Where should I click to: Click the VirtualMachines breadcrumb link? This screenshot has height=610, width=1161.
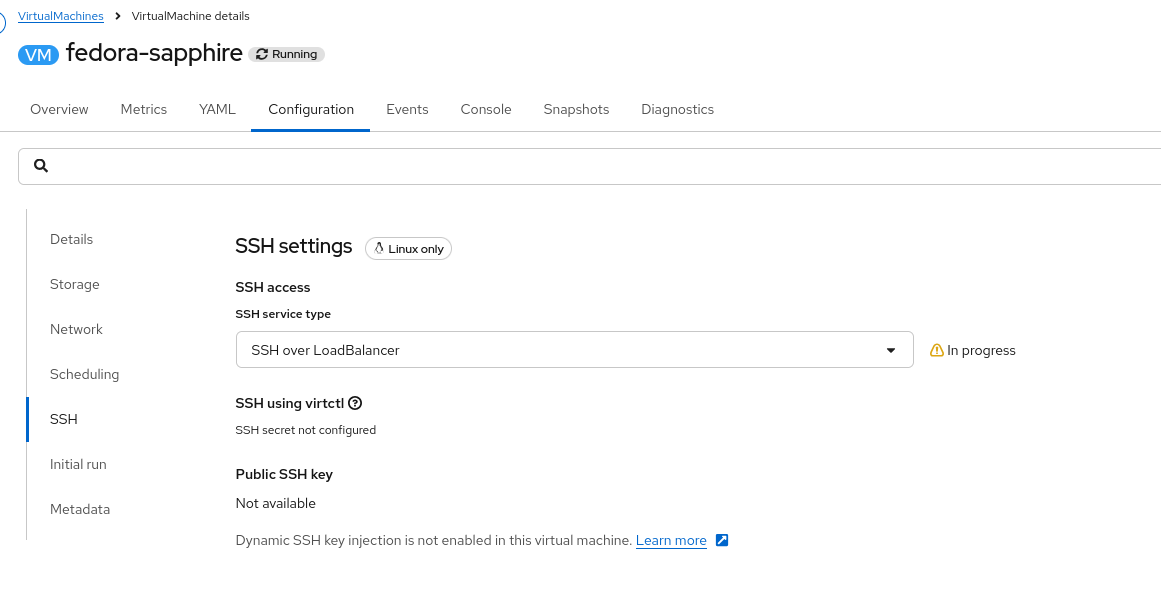[60, 16]
